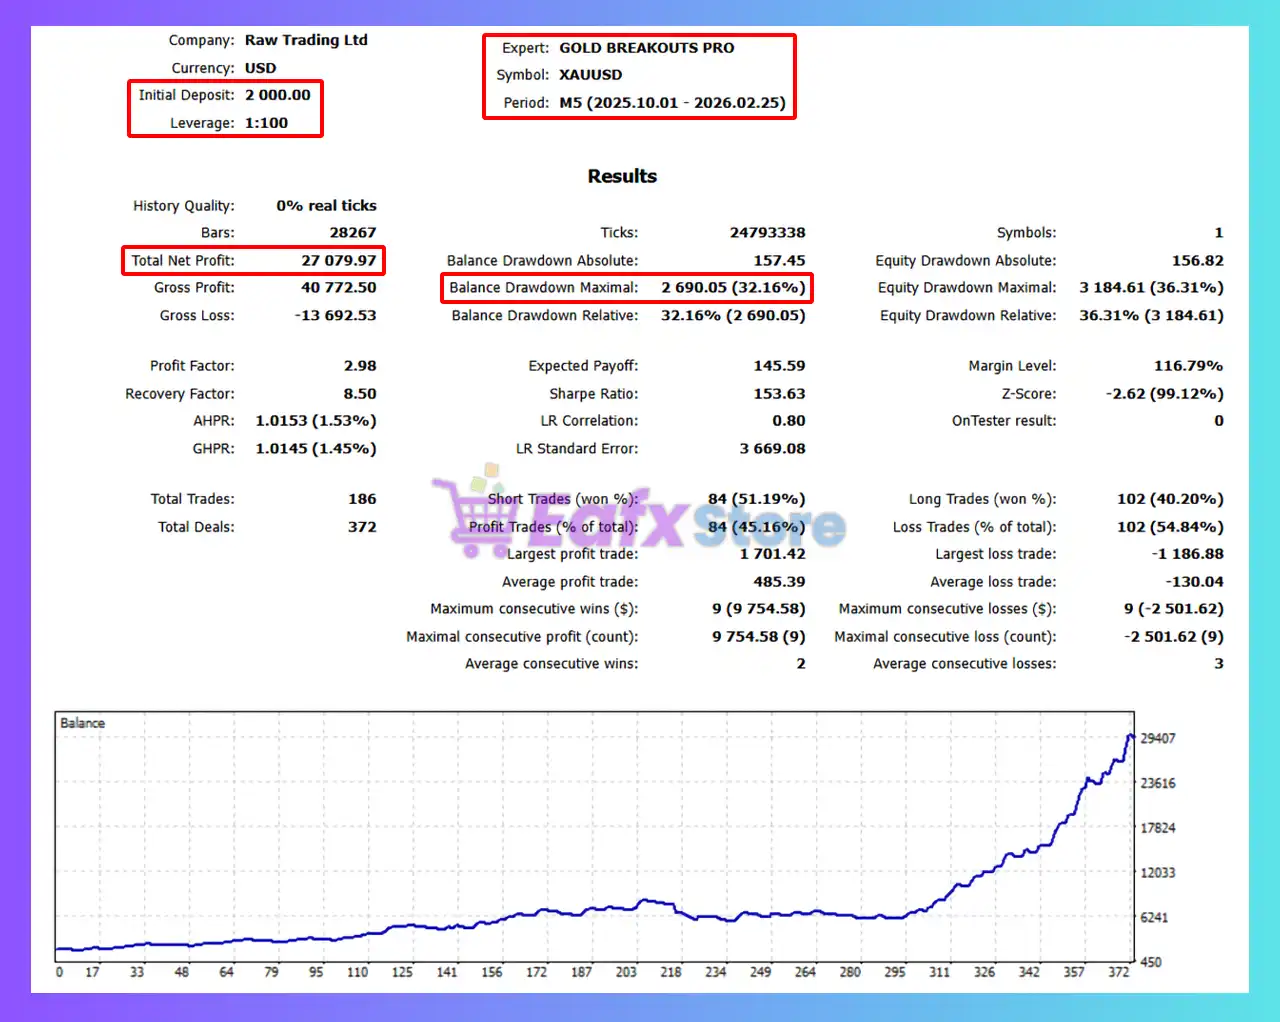Click the 372 x-axis label on the chart

coord(1119,972)
